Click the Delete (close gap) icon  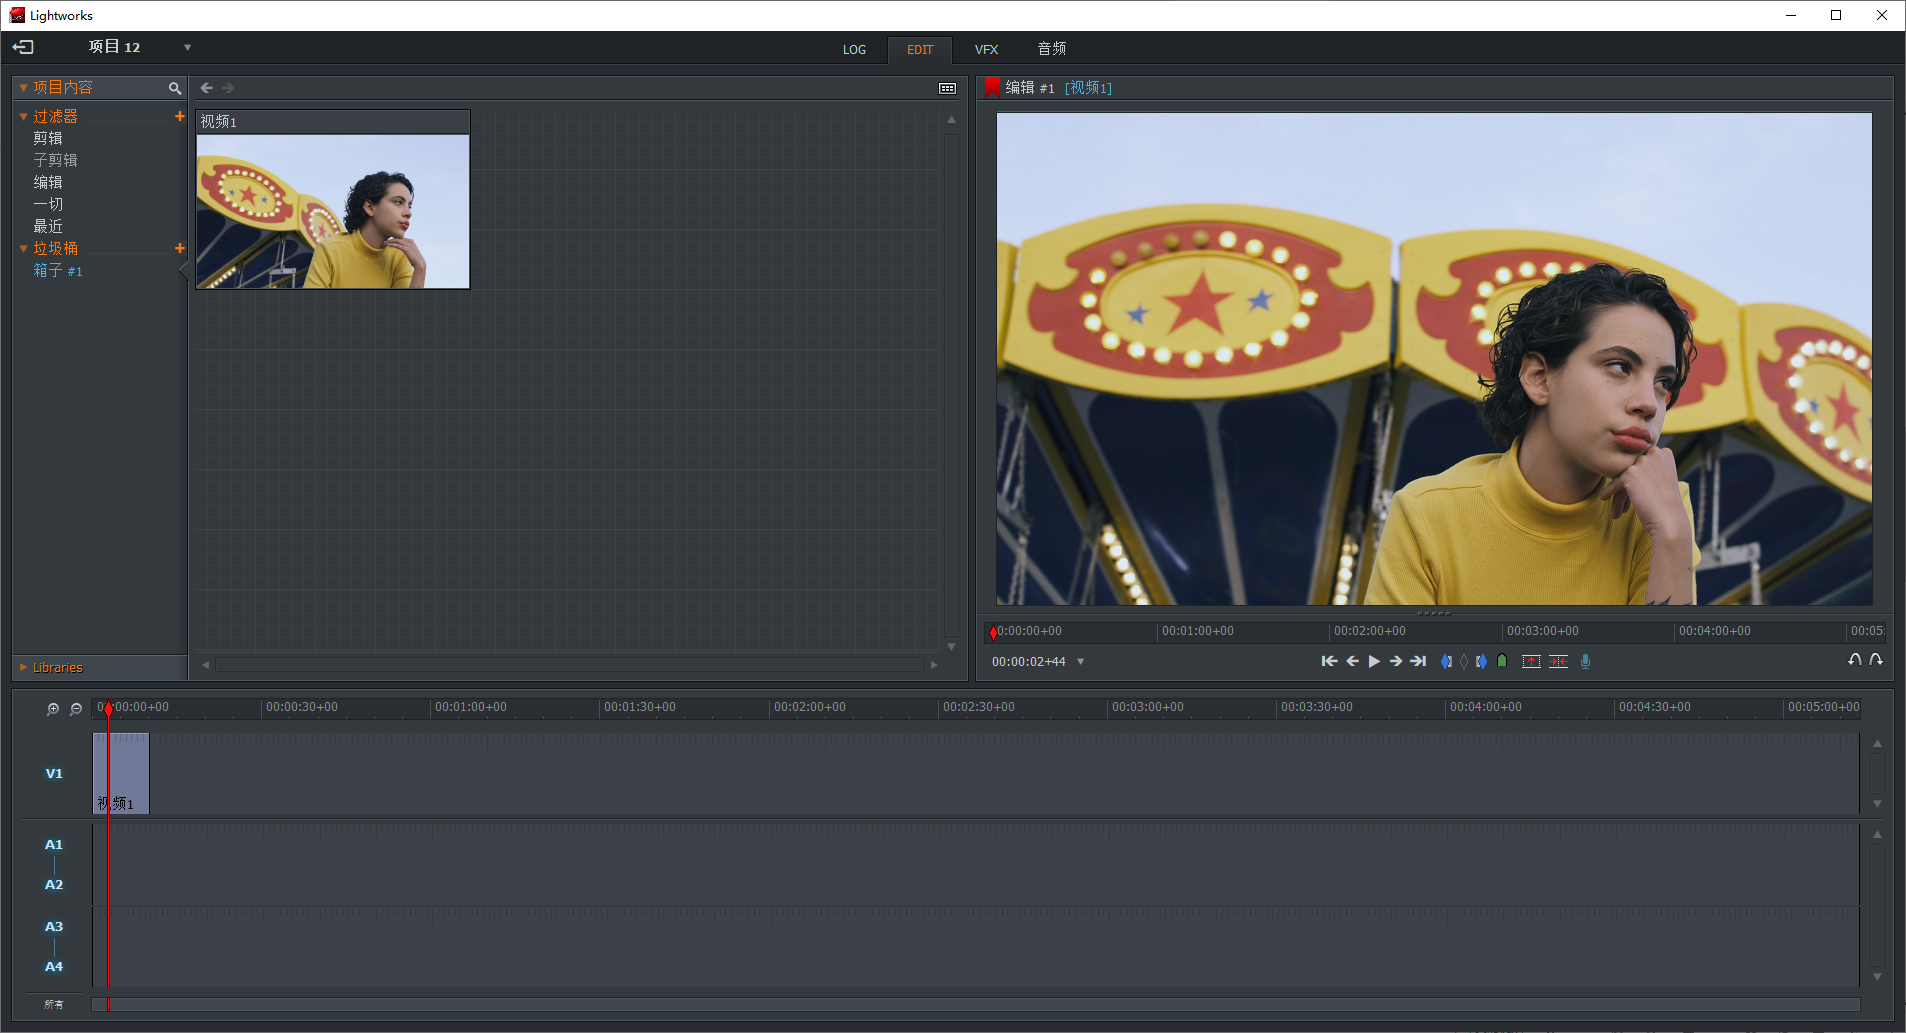[x=1558, y=661]
